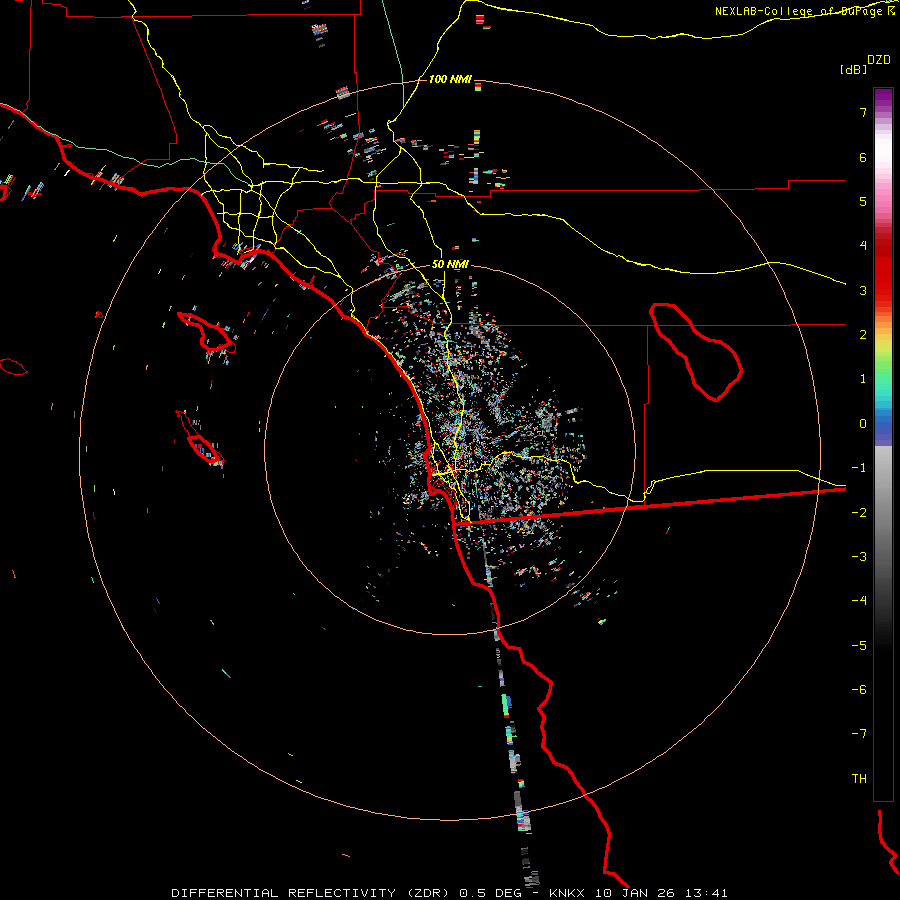Viewport: 900px width, 900px height.
Task: Click the 100 NMI range ring label
Action: coord(450,79)
